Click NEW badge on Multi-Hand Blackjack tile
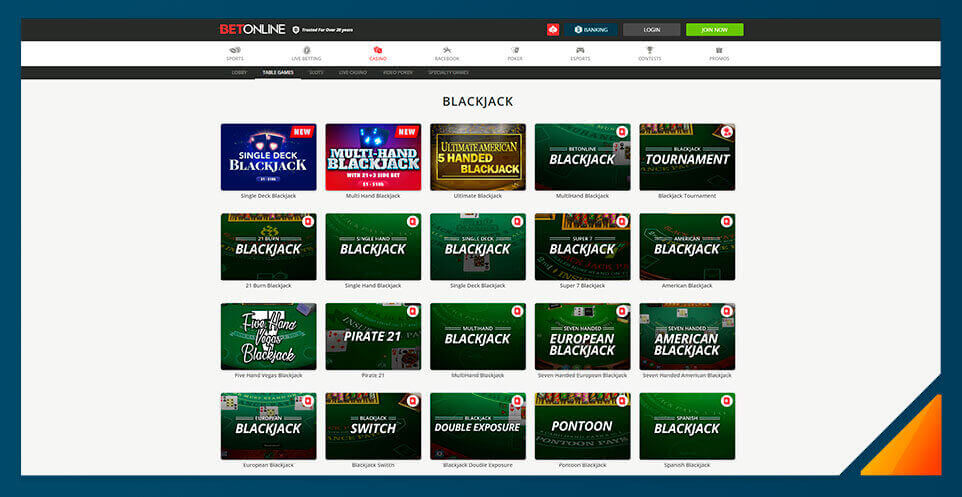The width and height of the screenshot is (962, 497). tap(409, 131)
